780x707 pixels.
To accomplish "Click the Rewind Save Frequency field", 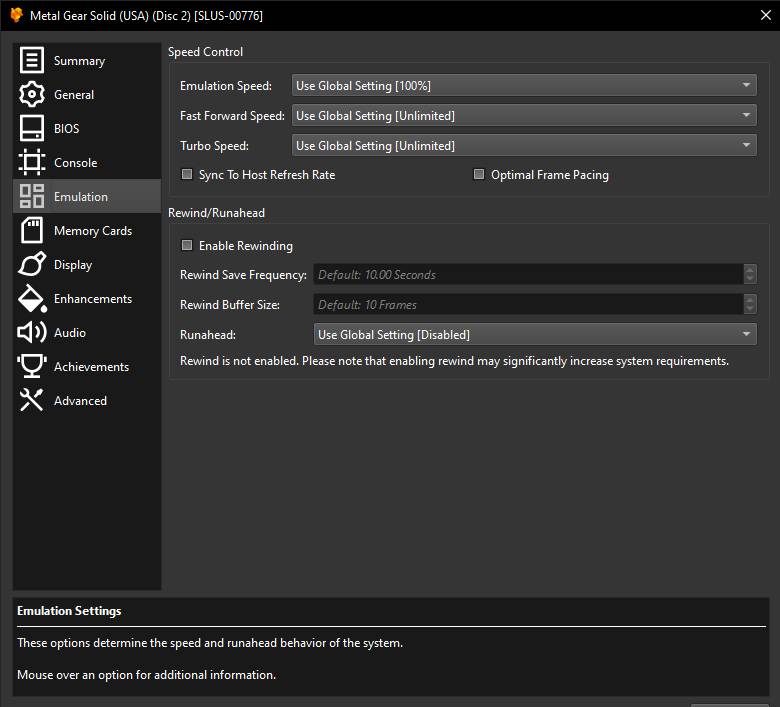I will tap(528, 274).
